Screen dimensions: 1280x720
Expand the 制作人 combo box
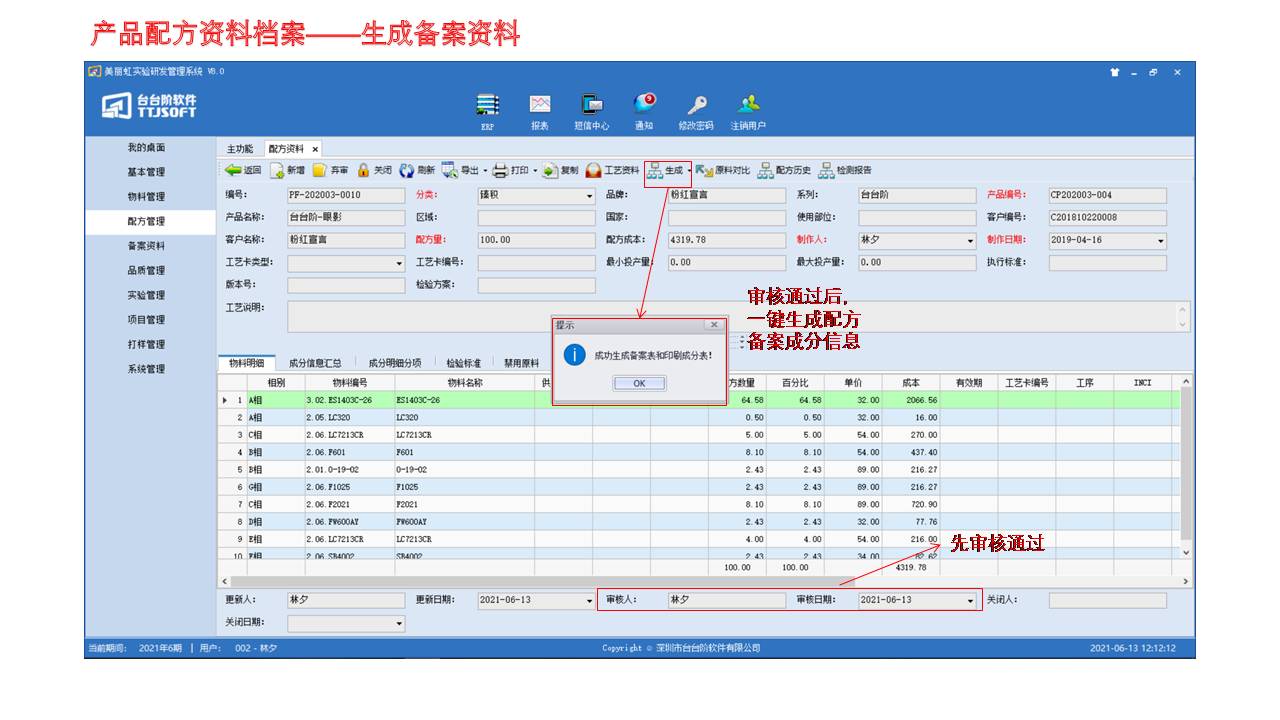(x=970, y=241)
